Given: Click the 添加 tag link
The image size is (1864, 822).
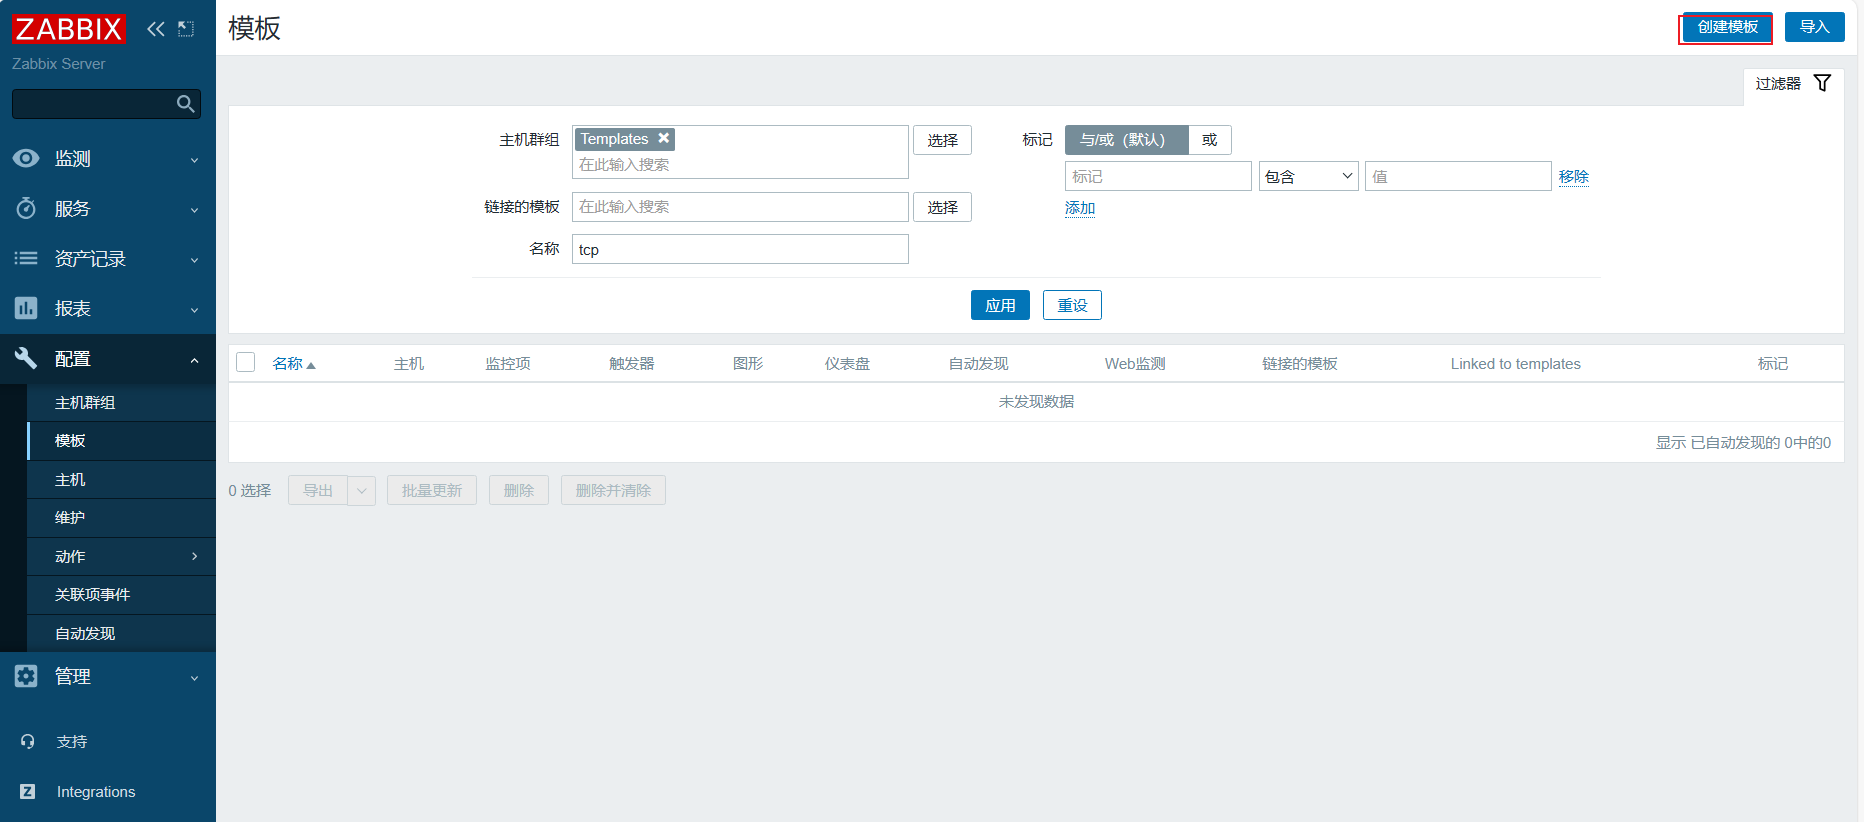Looking at the screenshot, I should coord(1080,208).
